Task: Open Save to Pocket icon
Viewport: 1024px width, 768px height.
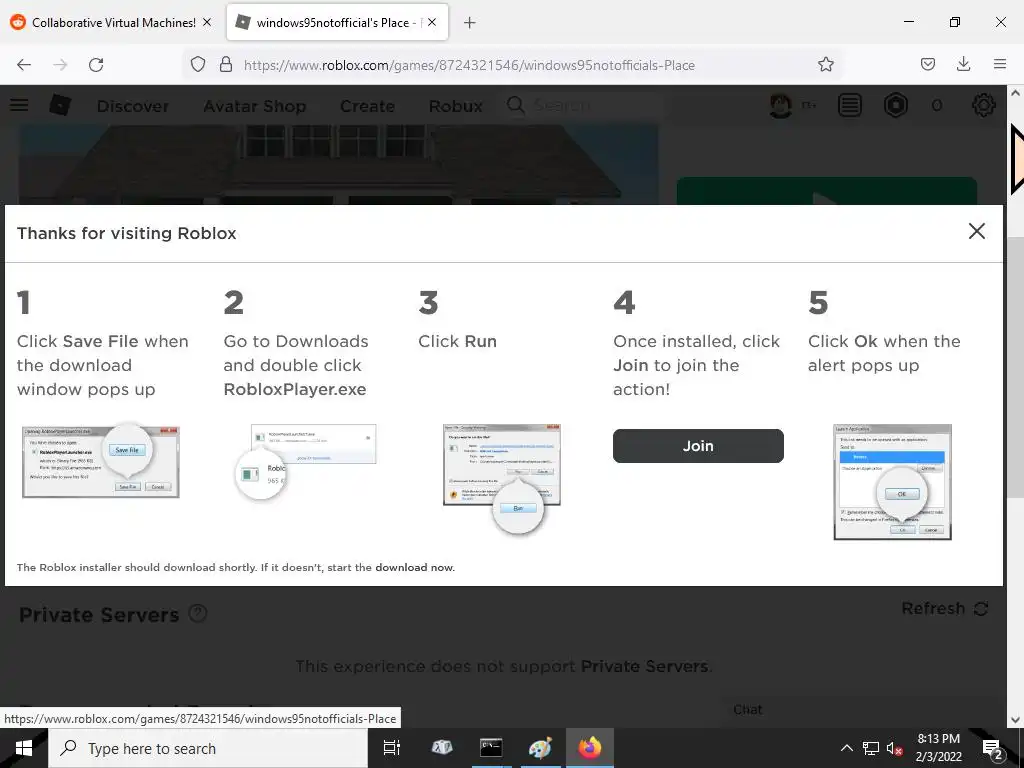Action: pyautogui.click(x=927, y=65)
